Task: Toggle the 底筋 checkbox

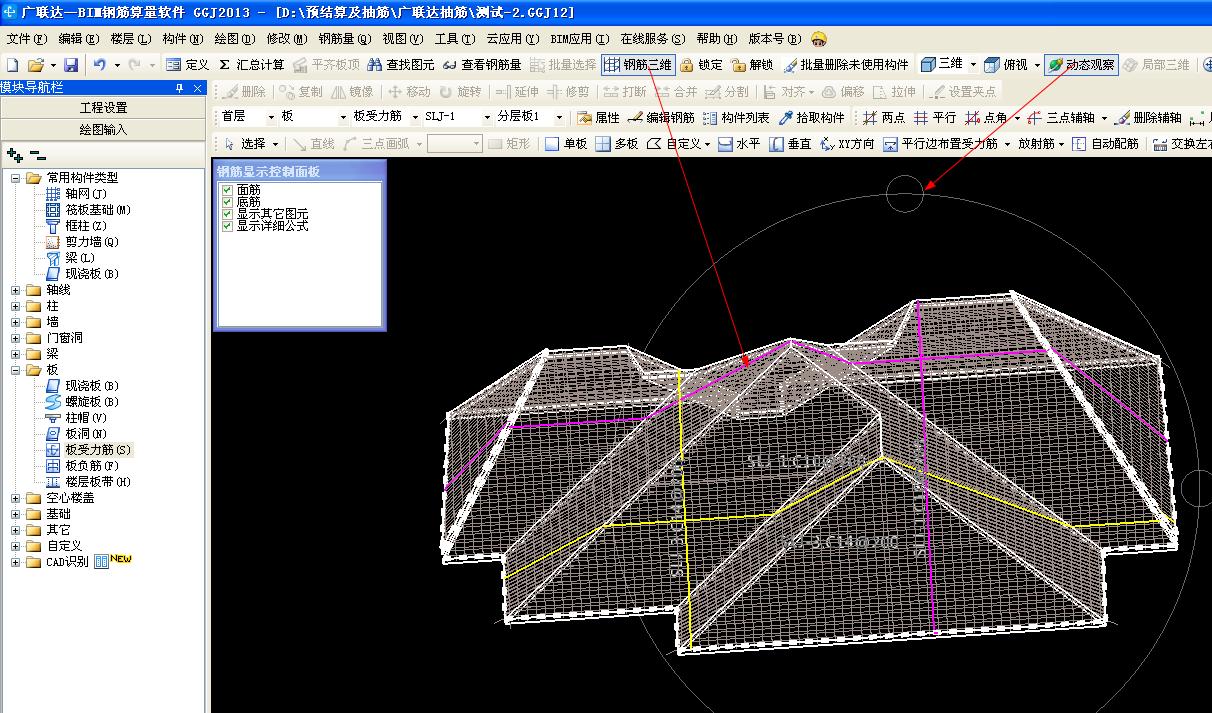Action: [227, 202]
